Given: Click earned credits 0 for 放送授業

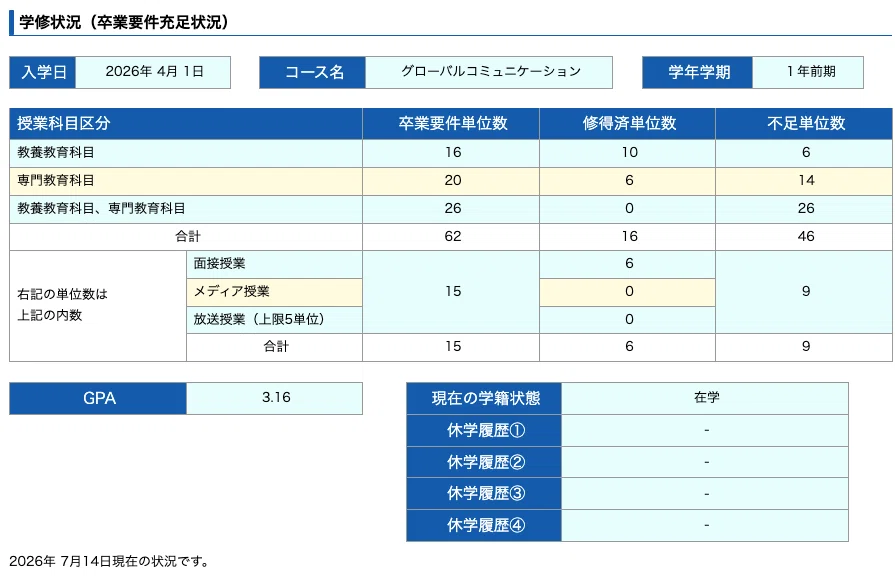Looking at the screenshot, I should 627,320.
